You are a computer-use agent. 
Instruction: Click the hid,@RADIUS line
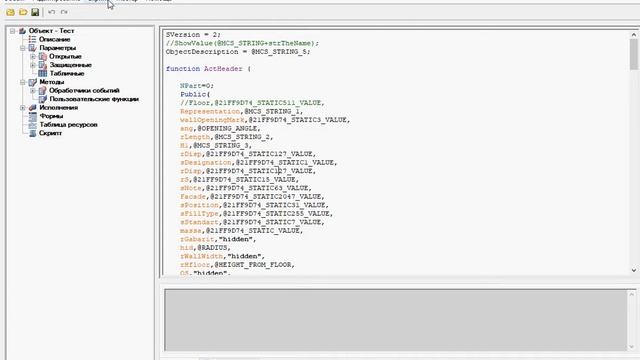205,248
